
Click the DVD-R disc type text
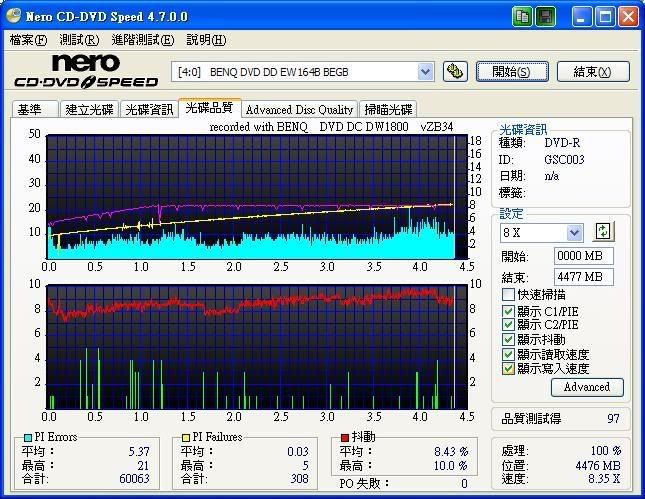(562, 143)
